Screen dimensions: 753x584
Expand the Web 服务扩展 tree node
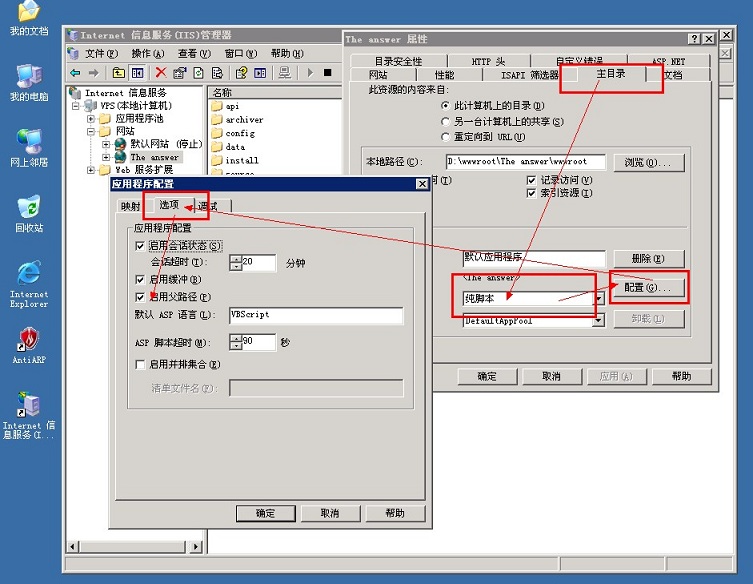(91, 170)
